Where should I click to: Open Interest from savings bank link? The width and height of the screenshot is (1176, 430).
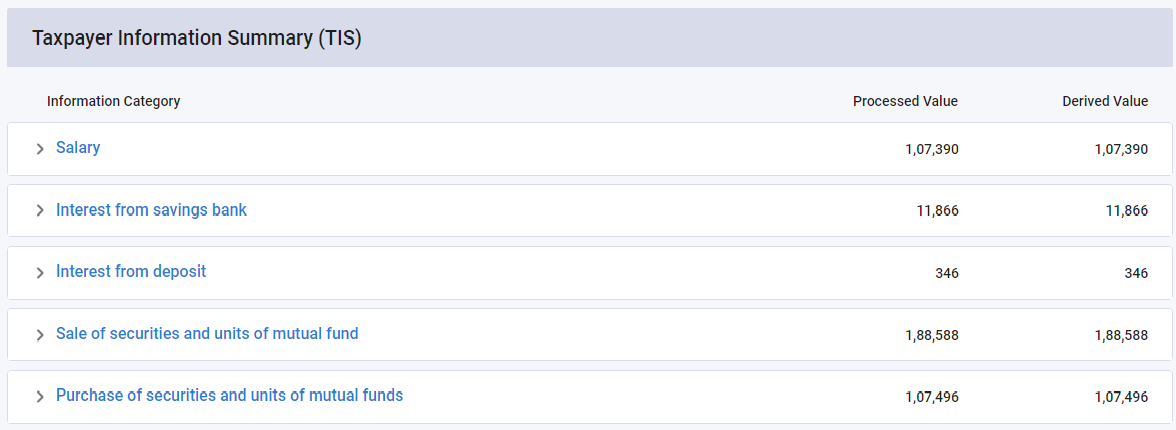pos(151,210)
